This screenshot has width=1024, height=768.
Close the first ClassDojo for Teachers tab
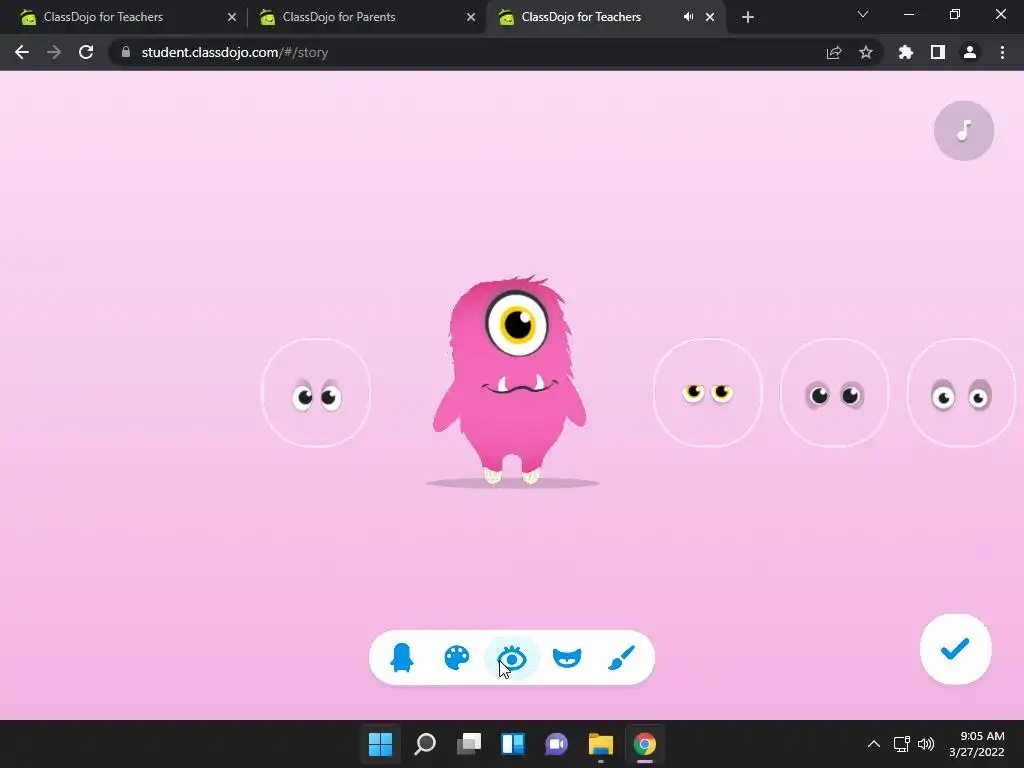click(x=232, y=17)
